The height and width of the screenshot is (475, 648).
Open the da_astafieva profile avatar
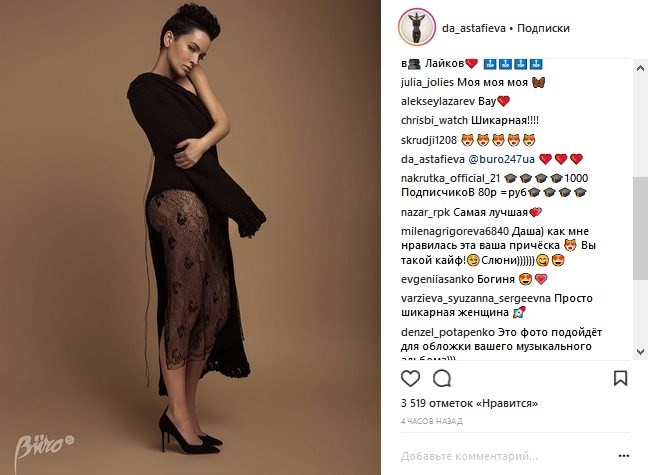click(x=417, y=27)
